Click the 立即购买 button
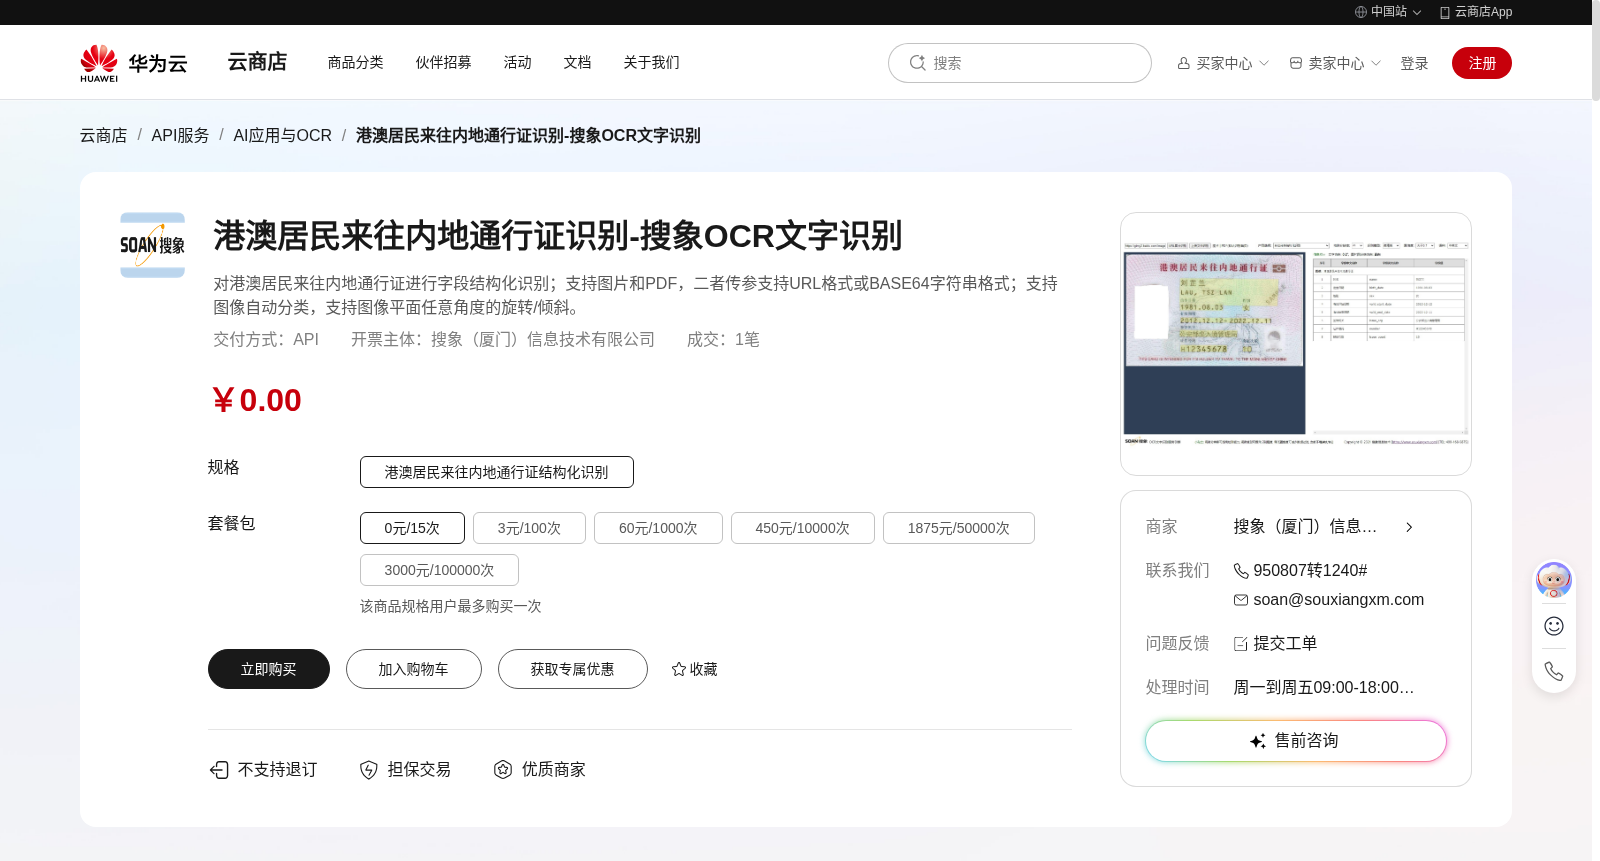The height and width of the screenshot is (861, 1600). tap(269, 669)
